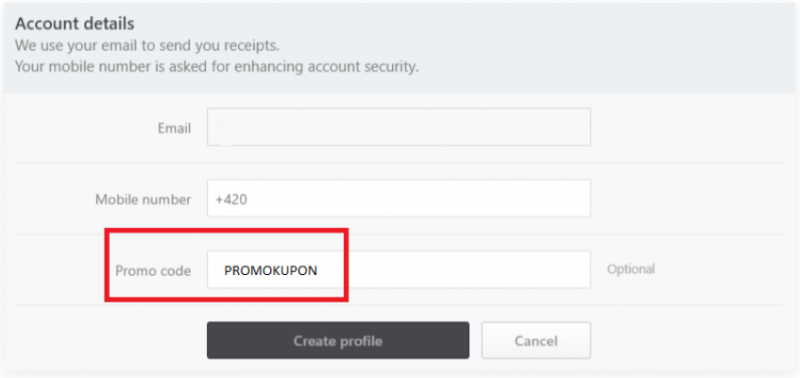Focus the Mobile number input field

[398, 198]
